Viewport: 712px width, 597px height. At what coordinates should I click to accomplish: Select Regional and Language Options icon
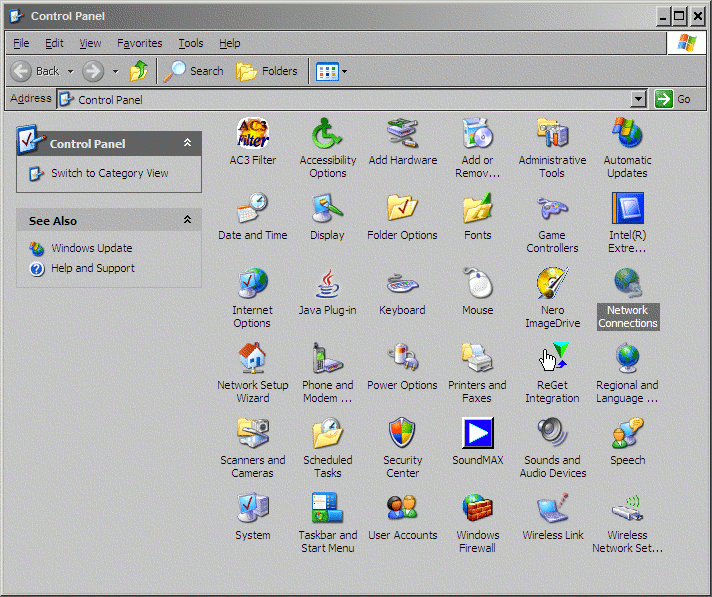coord(627,358)
